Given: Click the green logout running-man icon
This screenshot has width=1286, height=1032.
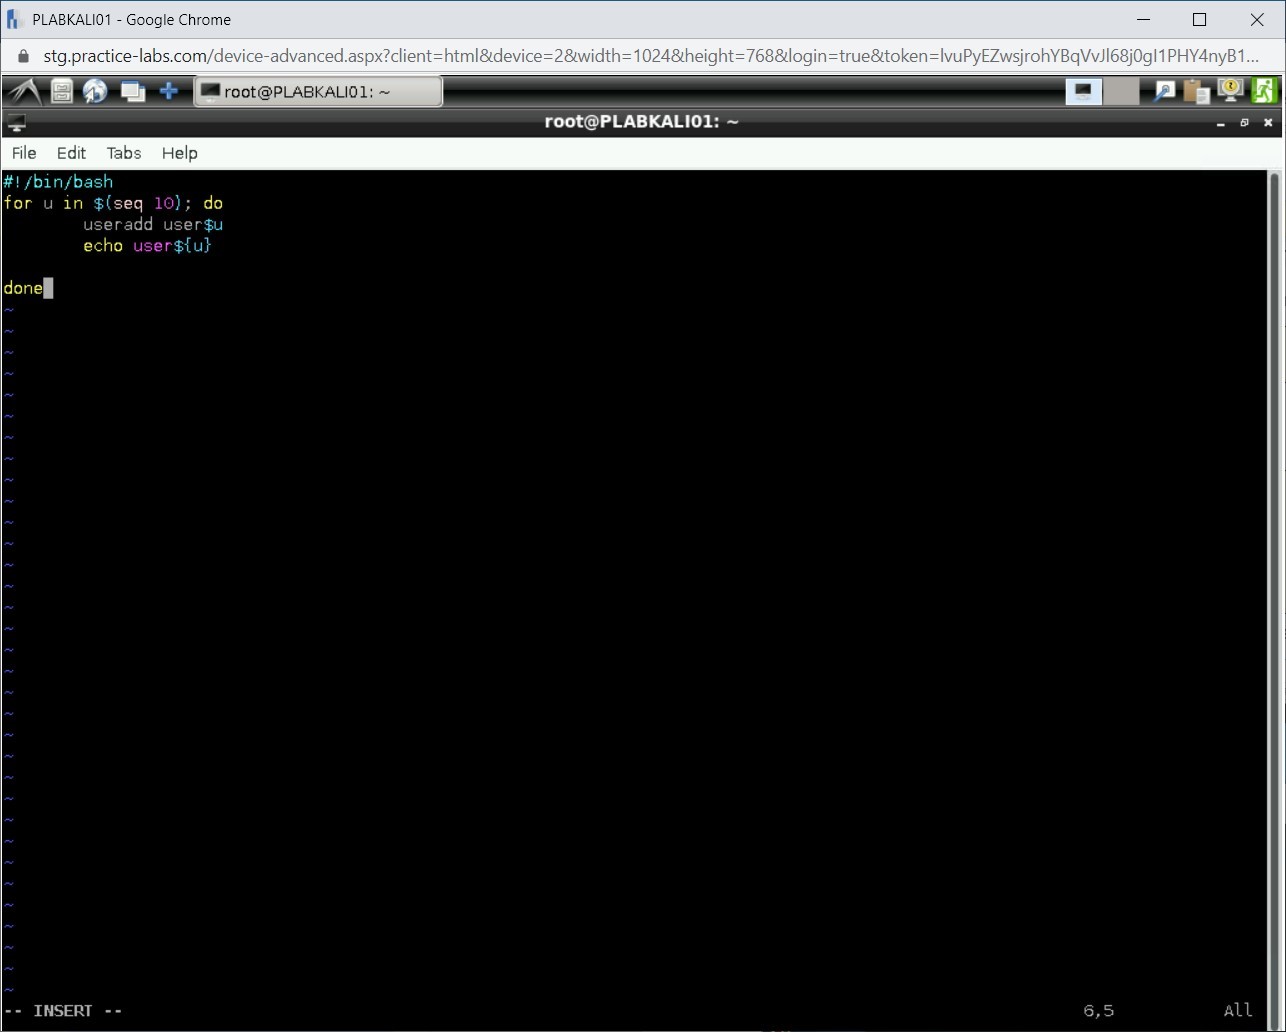Looking at the screenshot, I should (1264, 91).
